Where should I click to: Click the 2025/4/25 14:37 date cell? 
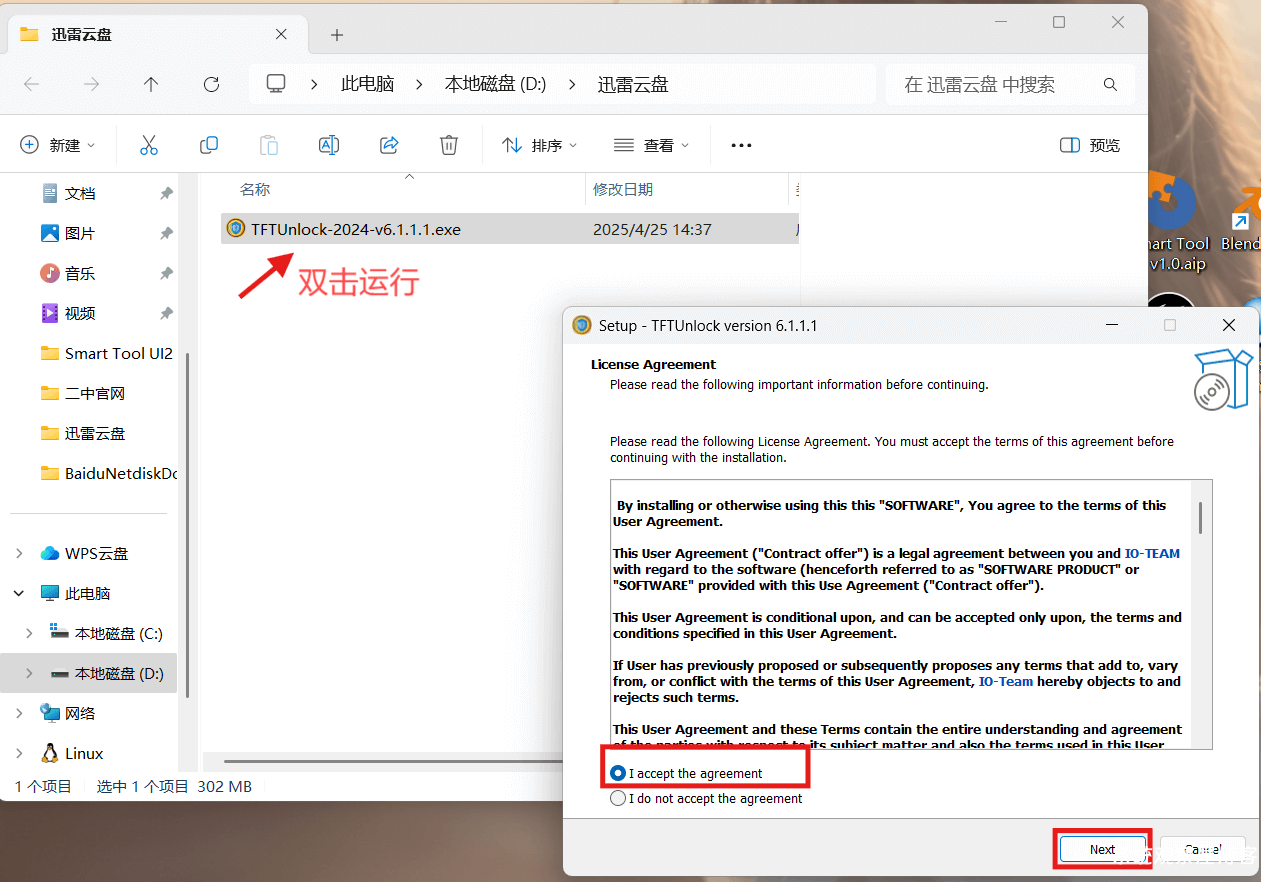click(x=652, y=229)
